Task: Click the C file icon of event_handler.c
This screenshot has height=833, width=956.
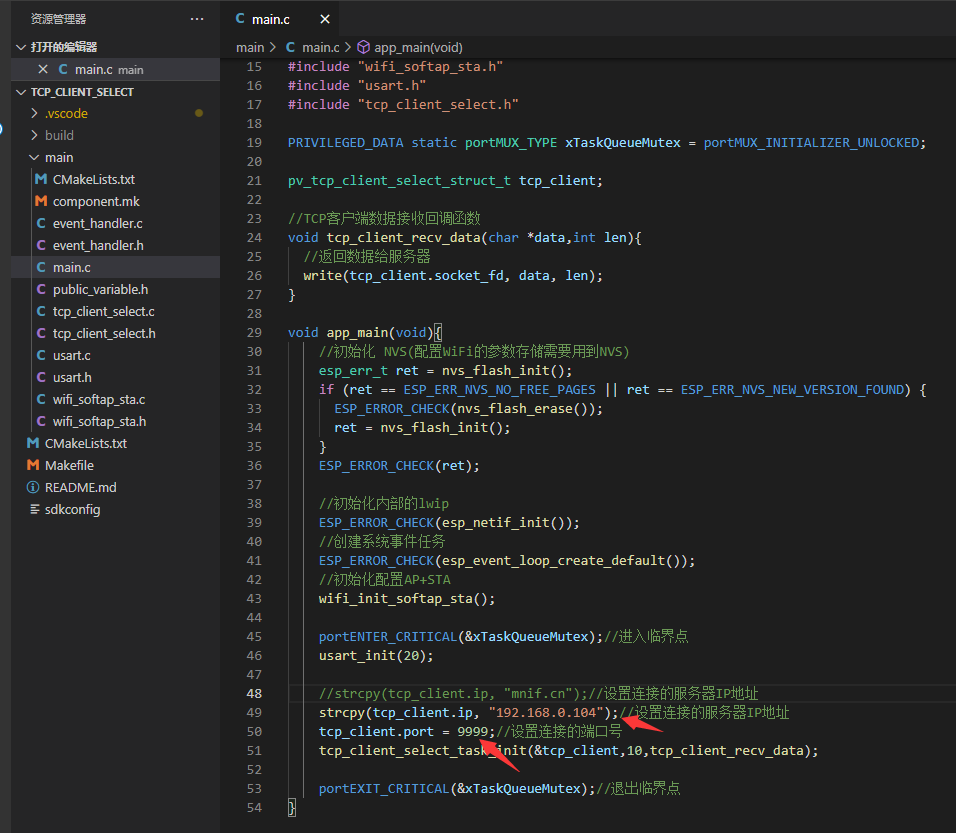Action: [x=41, y=223]
